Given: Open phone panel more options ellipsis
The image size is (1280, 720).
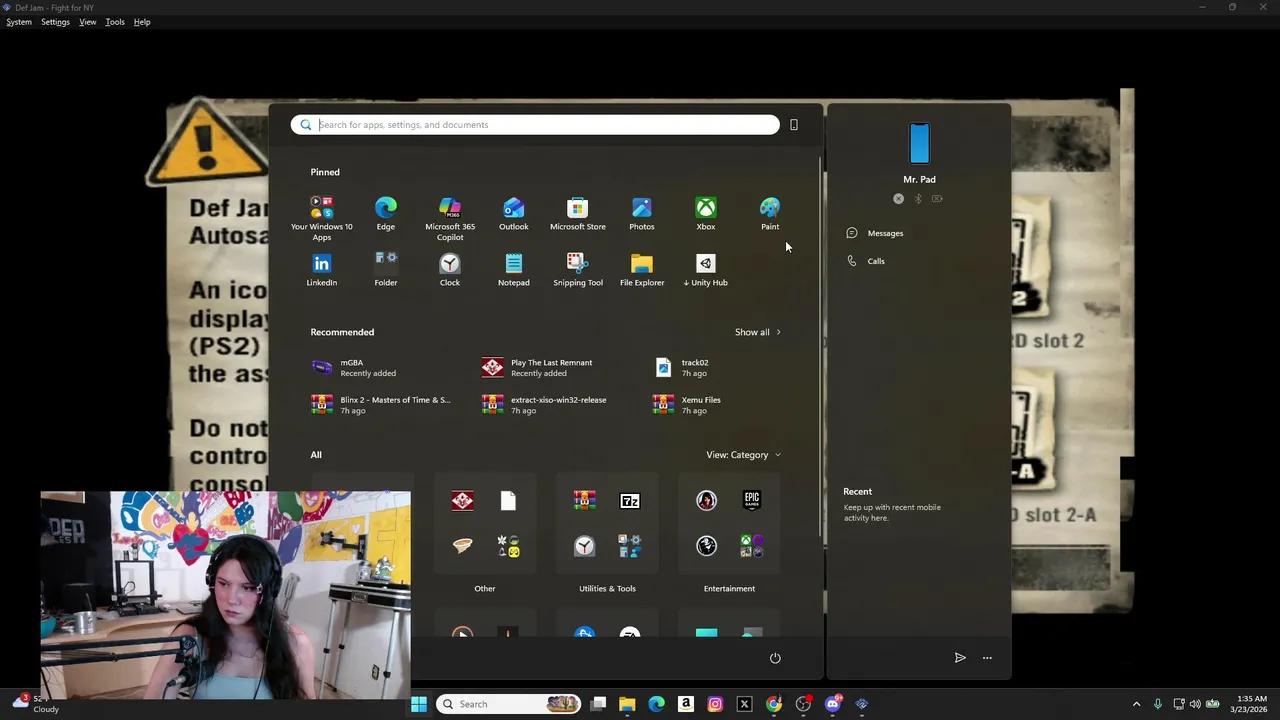Looking at the screenshot, I should (x=987, y=658).
